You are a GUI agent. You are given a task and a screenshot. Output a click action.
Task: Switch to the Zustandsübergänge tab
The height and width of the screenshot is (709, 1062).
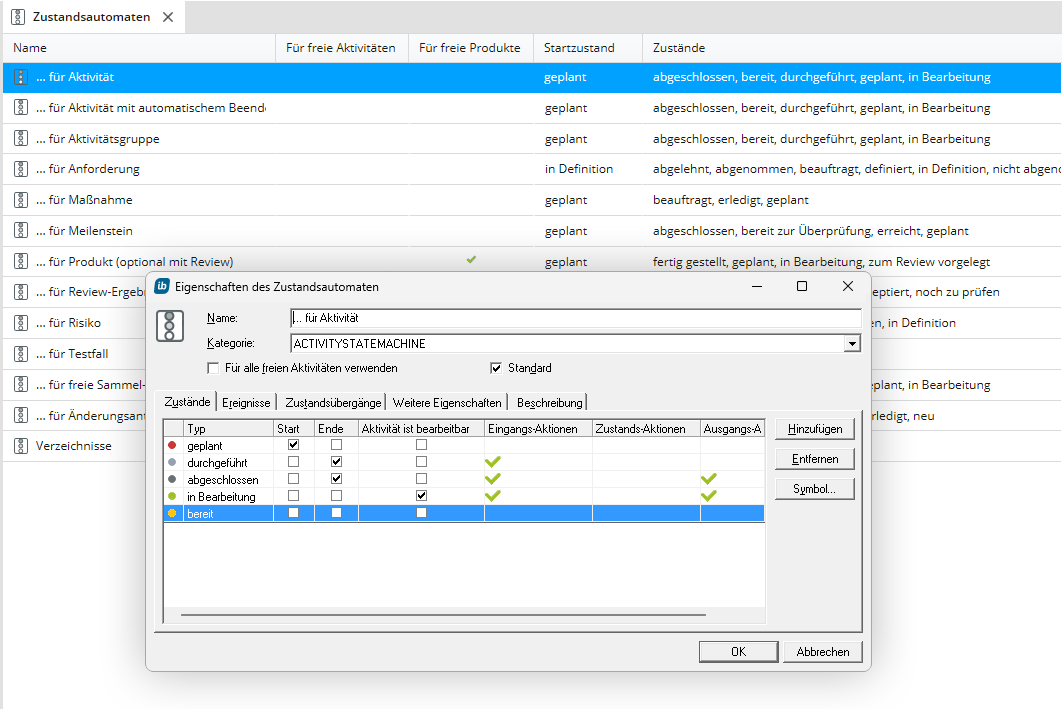pyautogui.click(x=332, y=402)
